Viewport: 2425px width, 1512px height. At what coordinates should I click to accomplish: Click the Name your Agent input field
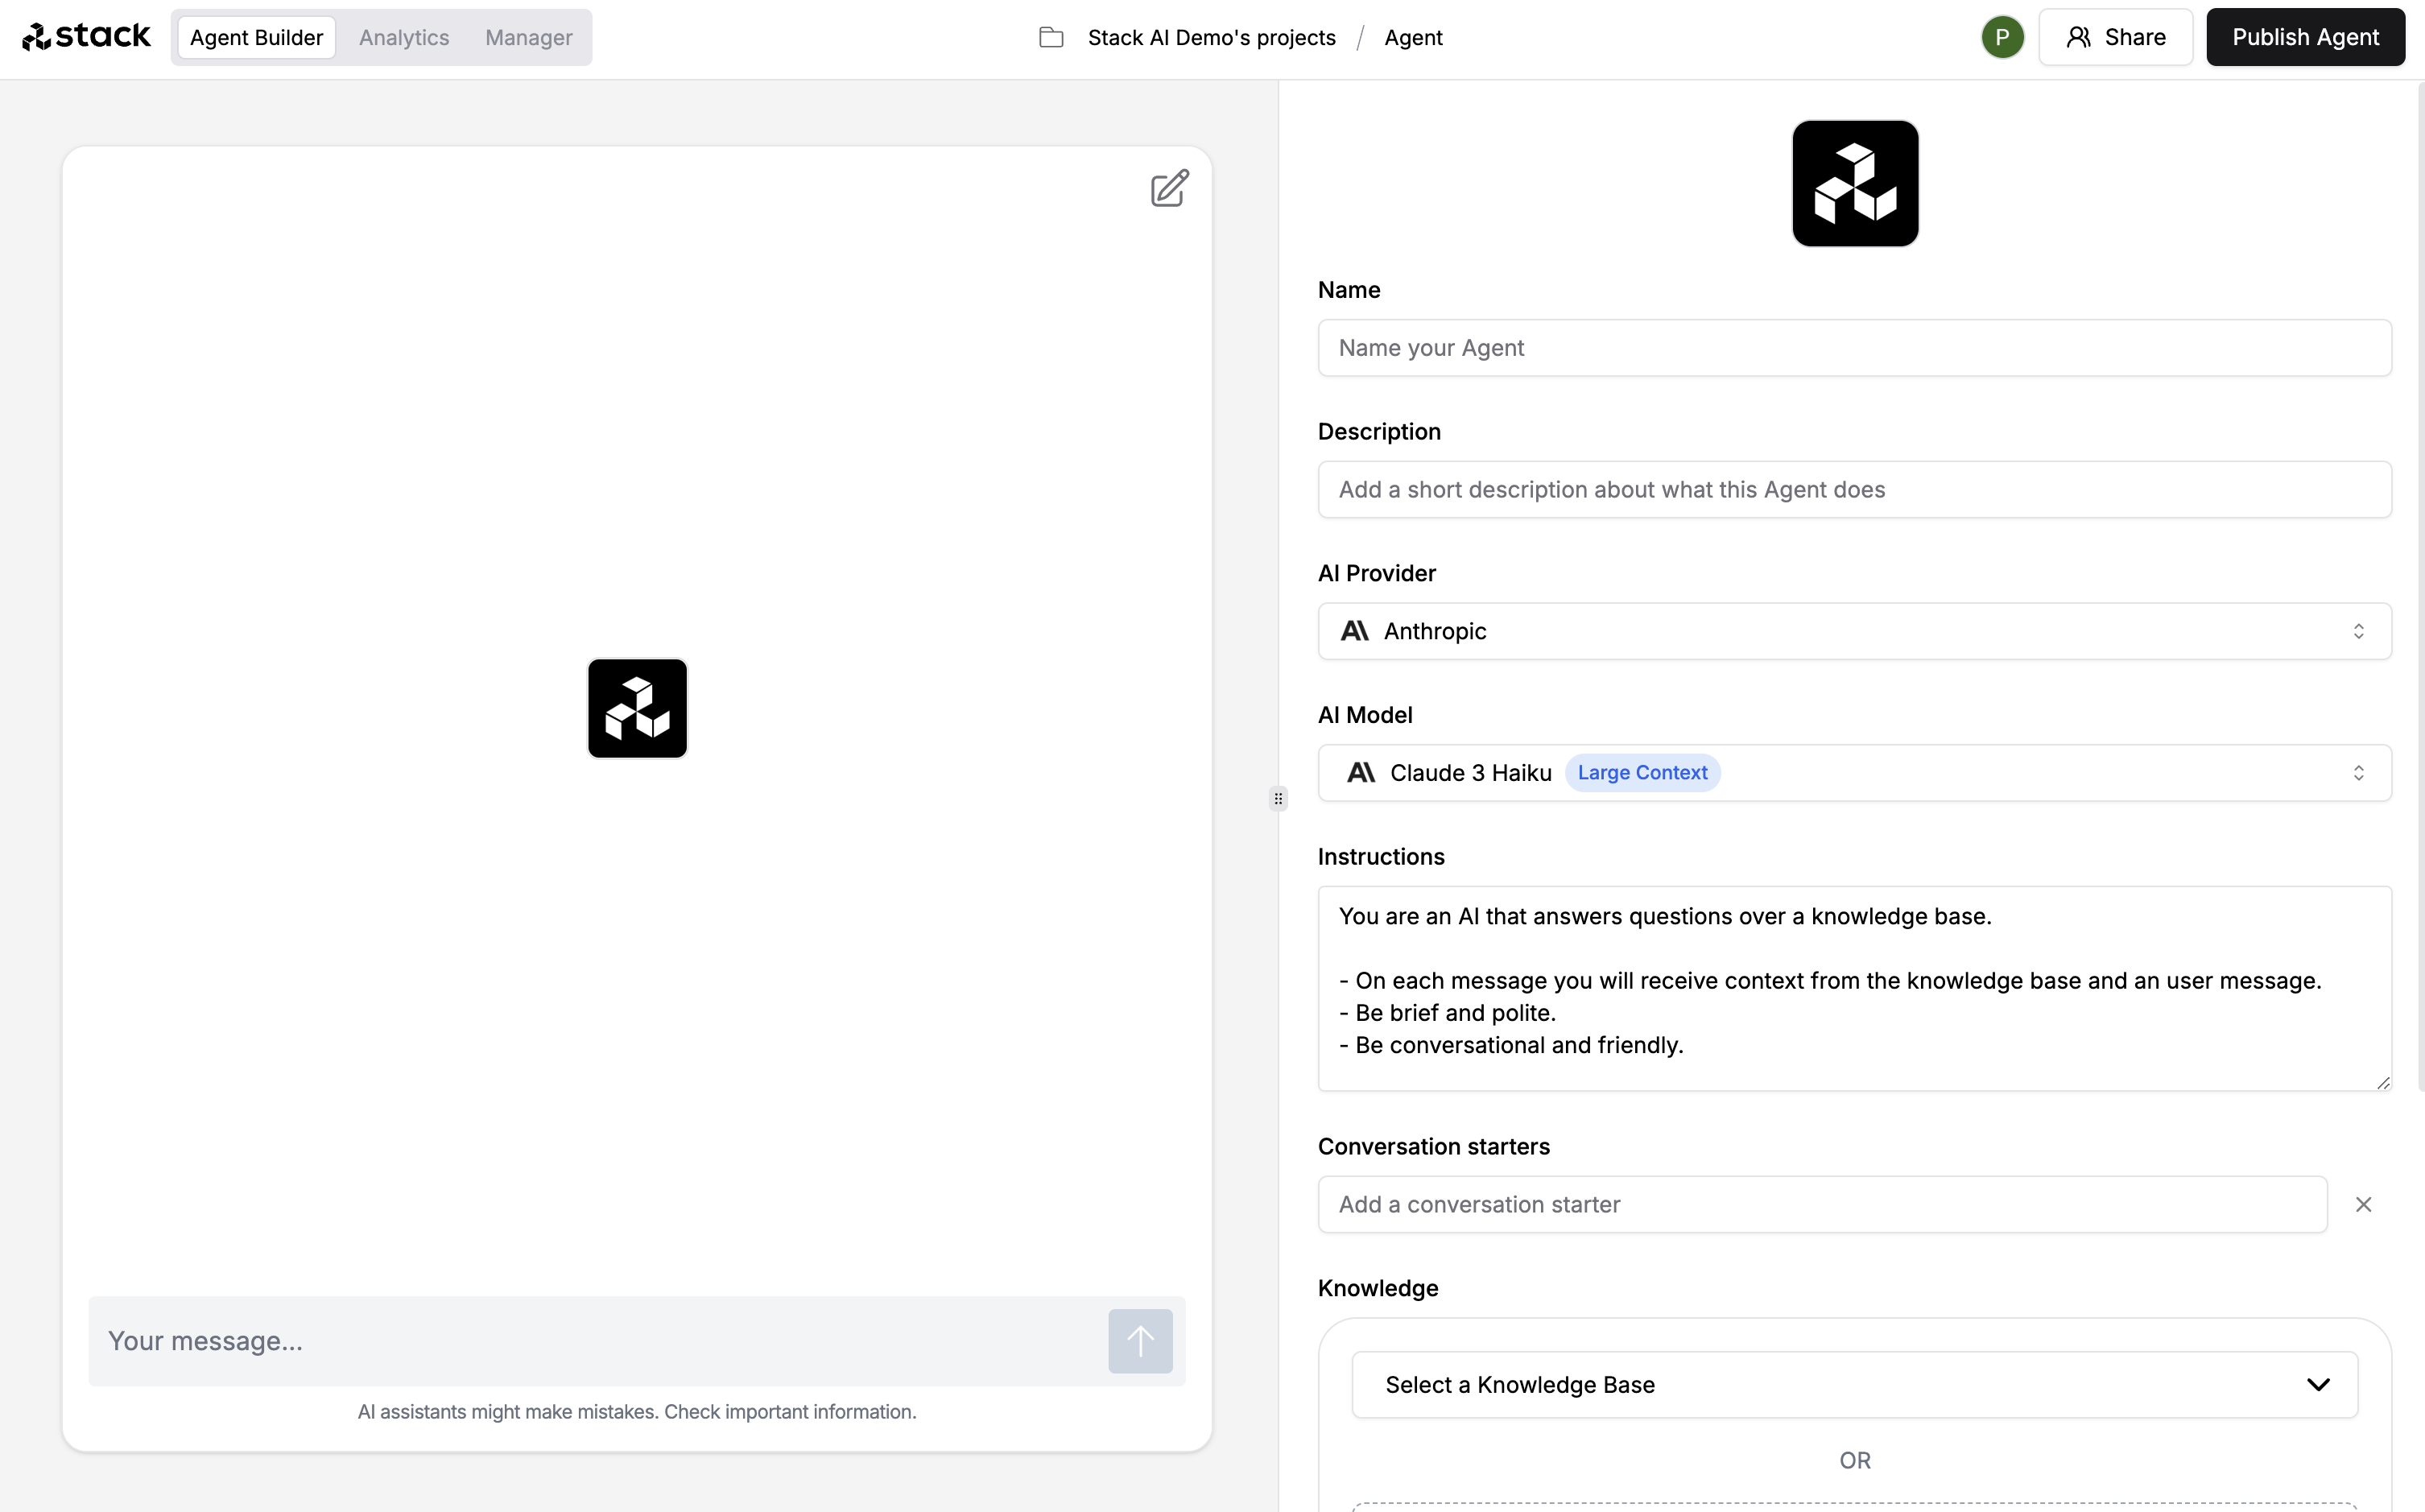coord(1853,347)
